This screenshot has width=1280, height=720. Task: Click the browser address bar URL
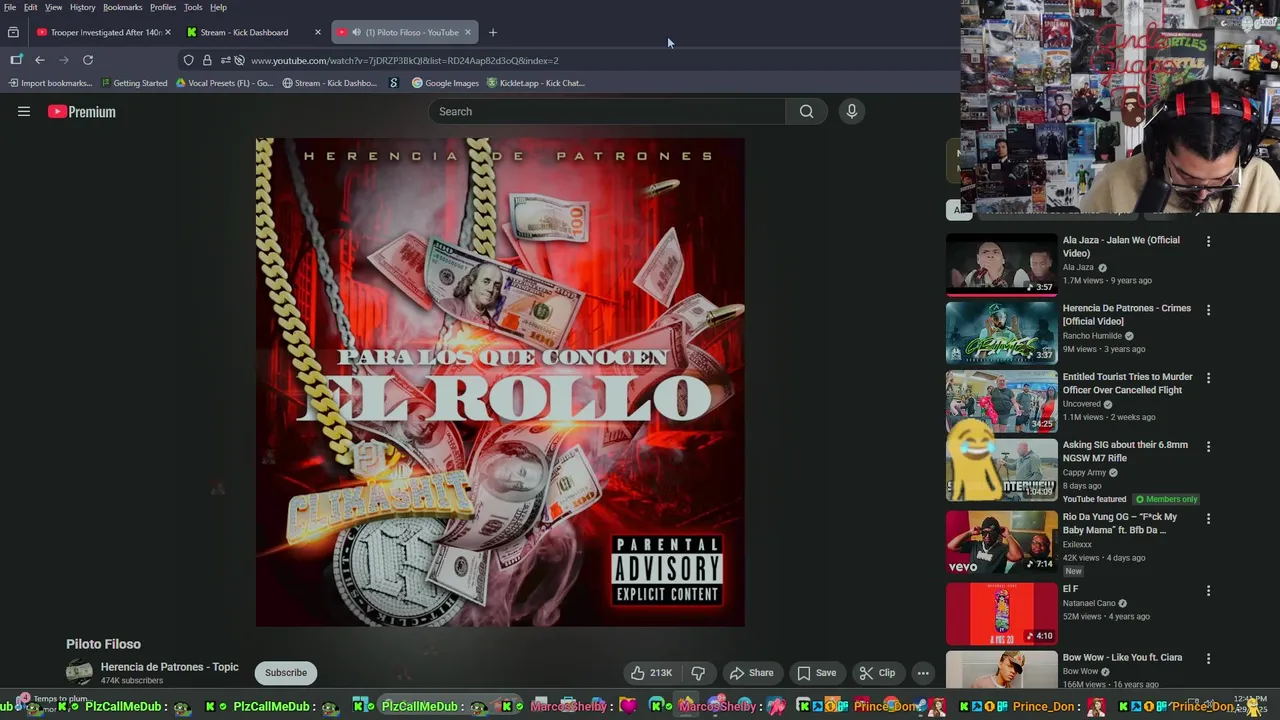404,60
